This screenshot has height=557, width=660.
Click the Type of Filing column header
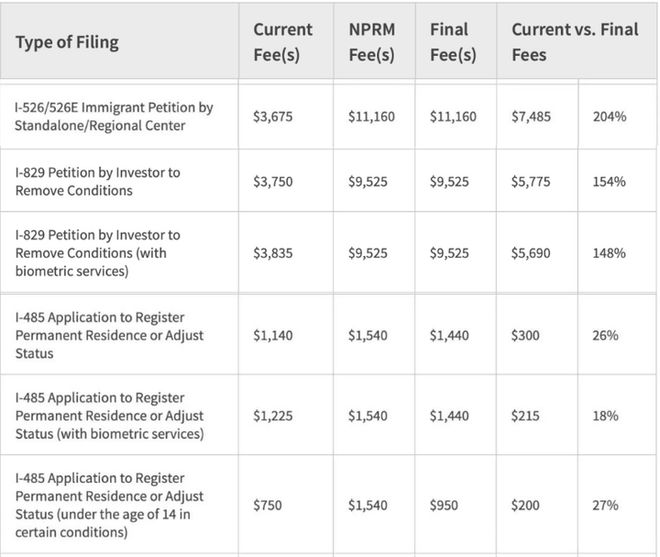tap(67, 42)
